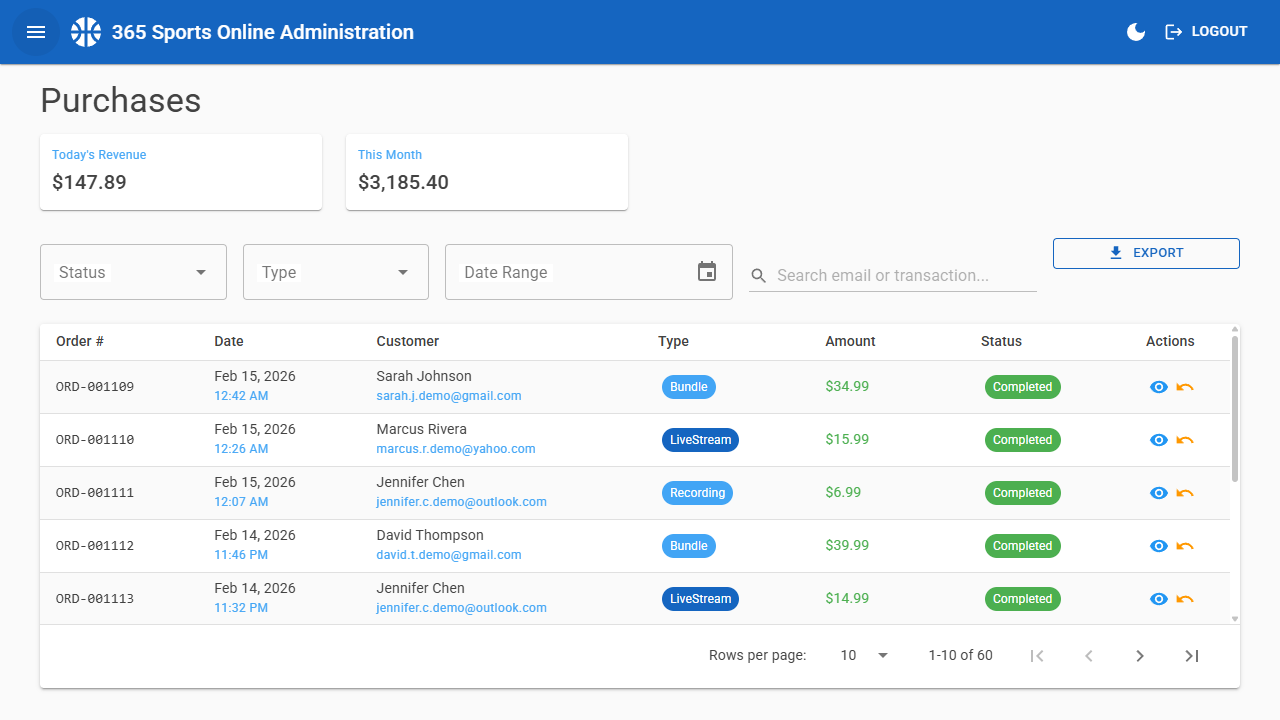Click the $34.99 amount
This screenshot has height=720, width=1280.
(x=847, y=386)
